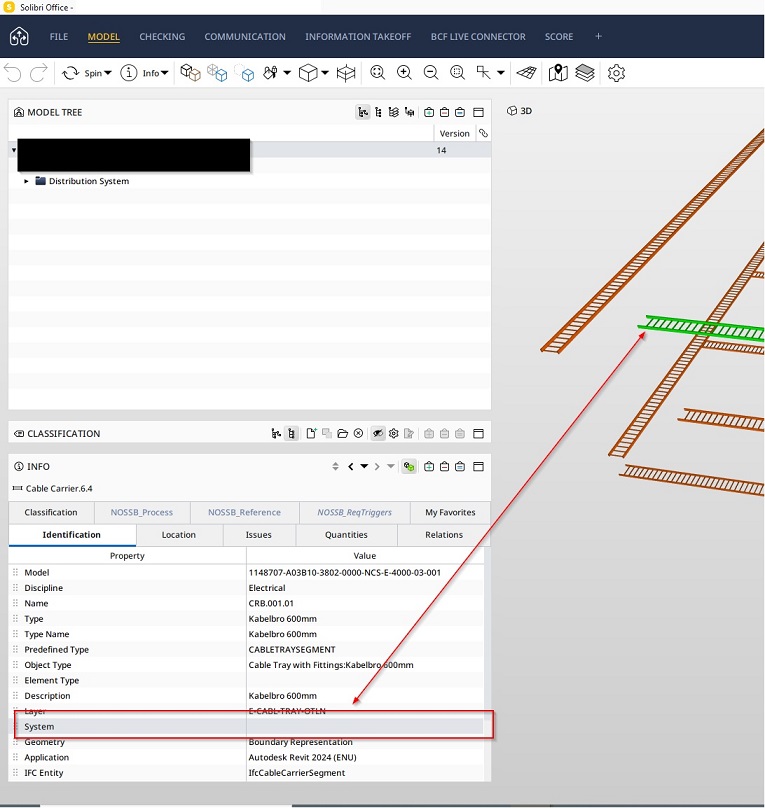Open the 3D view settings gear

(616, 73)
